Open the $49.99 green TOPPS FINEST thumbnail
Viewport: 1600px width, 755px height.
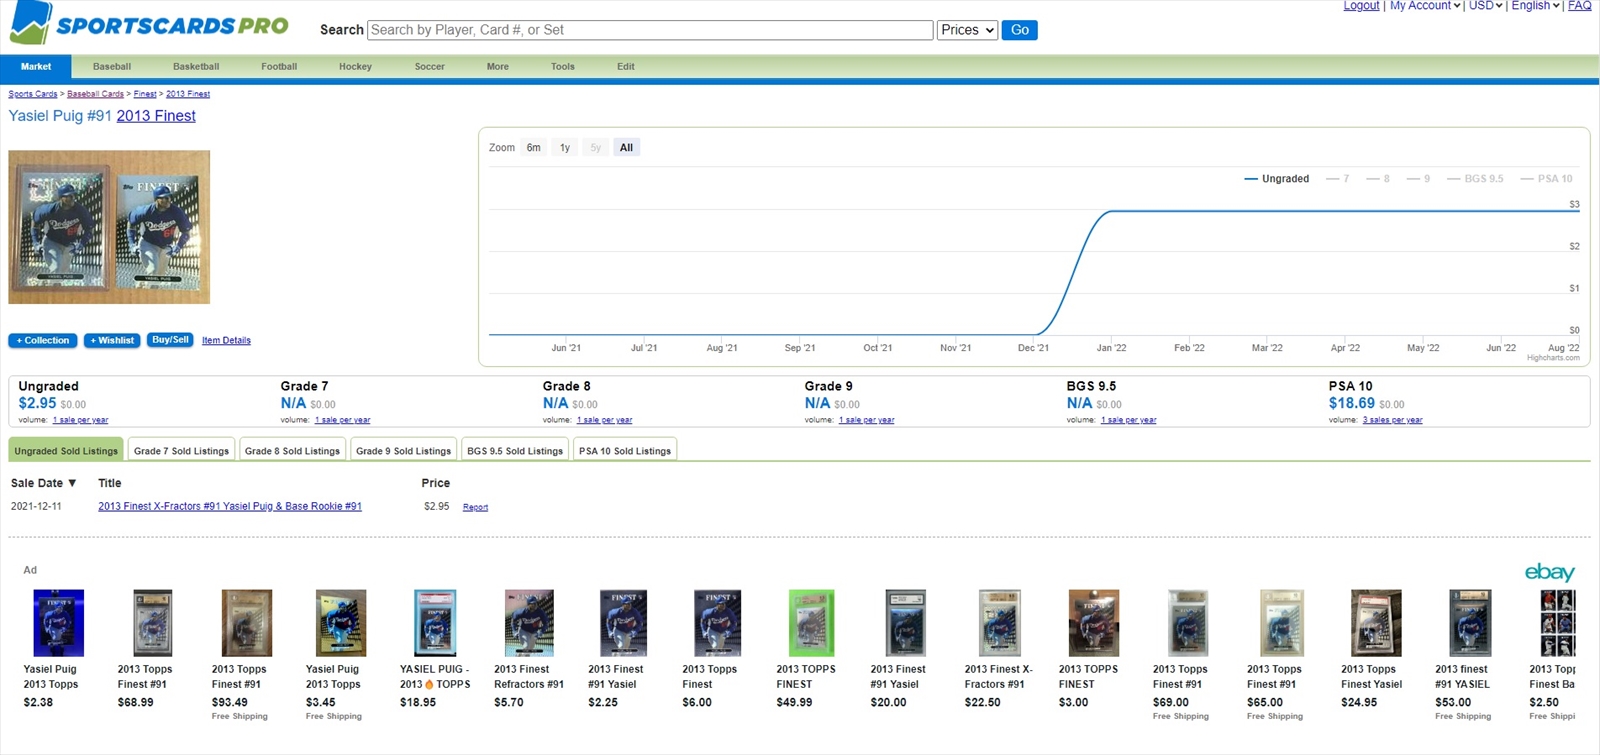811,623
